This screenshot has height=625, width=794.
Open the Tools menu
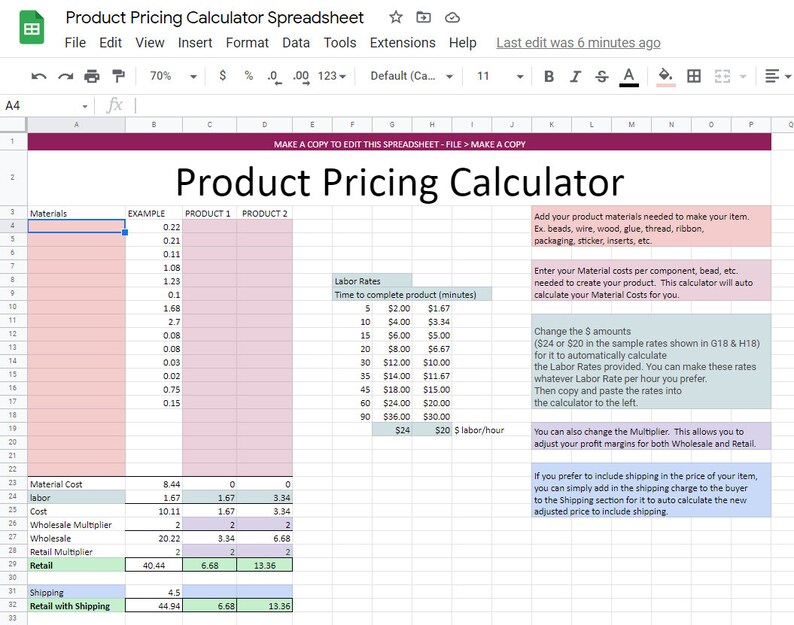coord(340,43)
